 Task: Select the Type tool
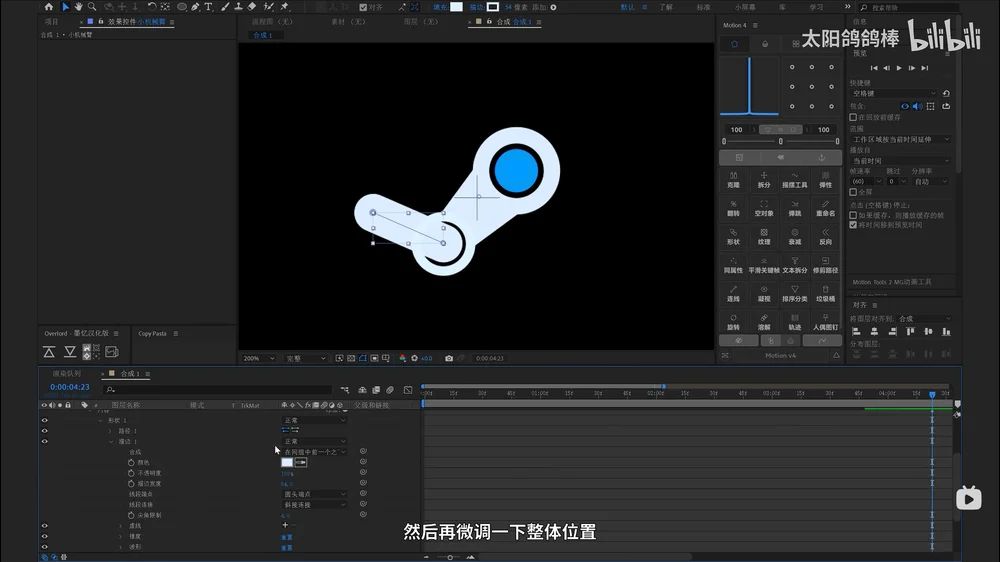209,7
